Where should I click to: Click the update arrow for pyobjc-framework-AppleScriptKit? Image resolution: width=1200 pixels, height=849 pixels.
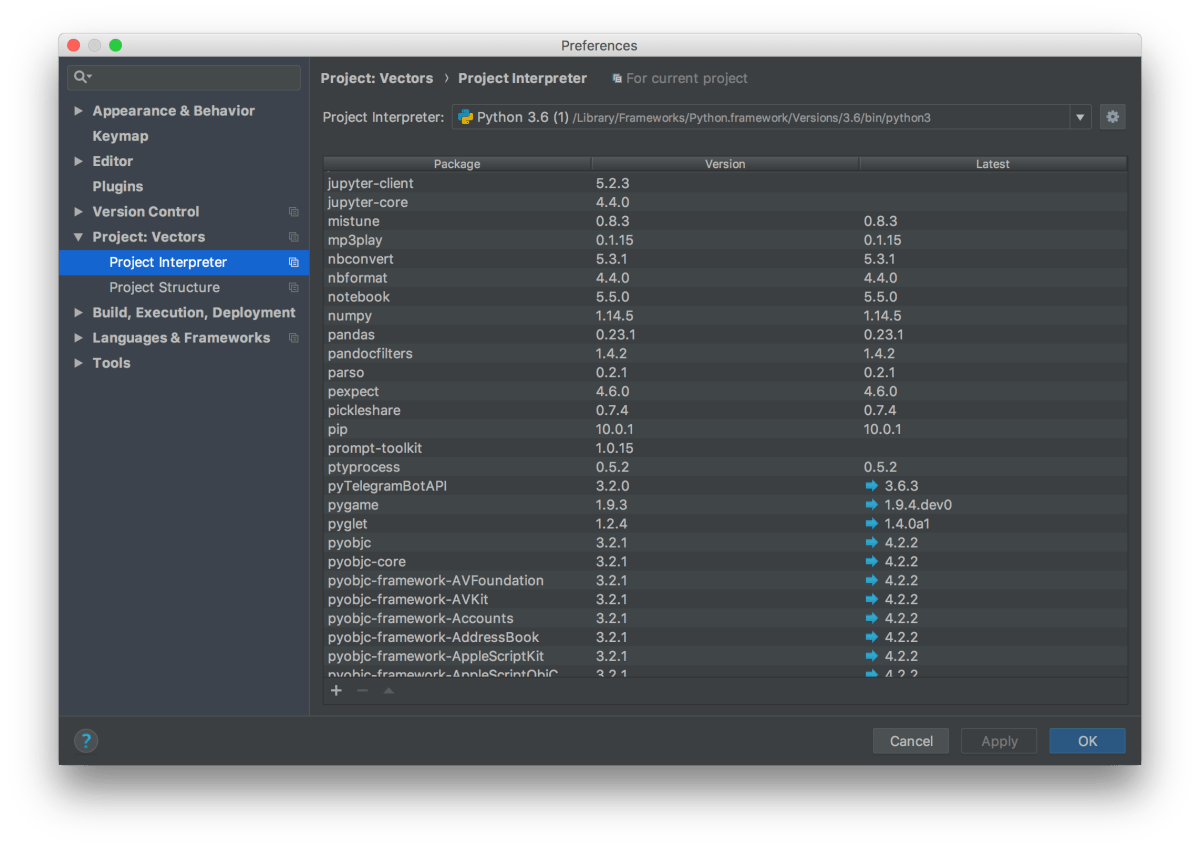pos(872,657)
